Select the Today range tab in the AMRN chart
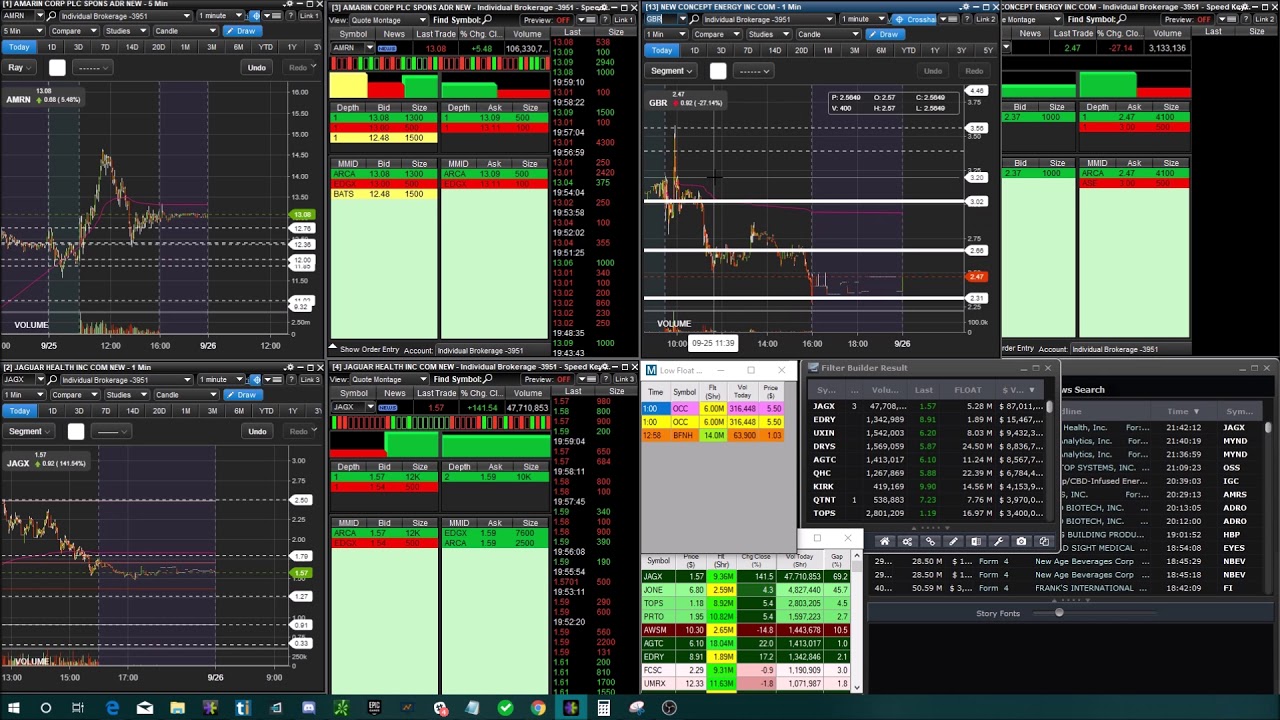This screenshot has height=720, width=1280. pyautogui.click(x=19, y=47)
